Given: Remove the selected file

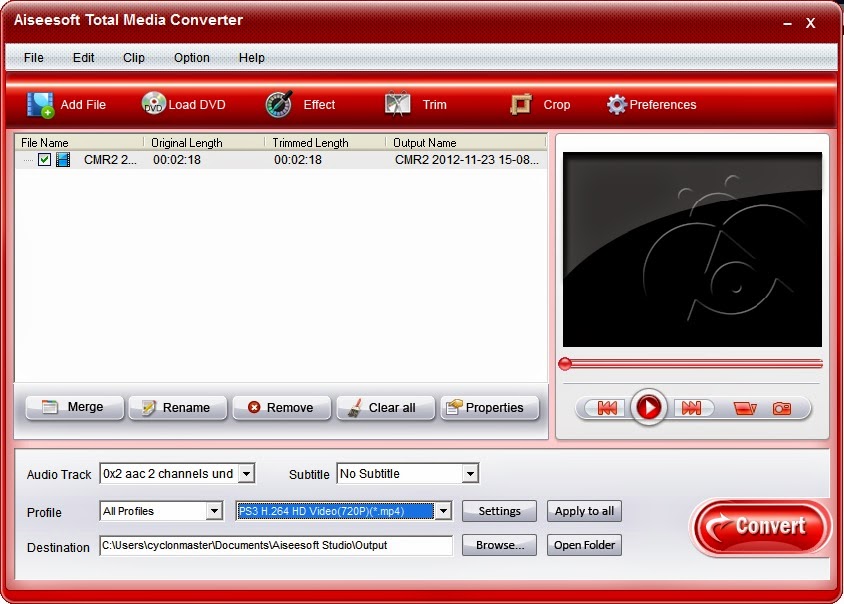Looking at the screenshot, I should pyautogui.click(x=282, y=408).
